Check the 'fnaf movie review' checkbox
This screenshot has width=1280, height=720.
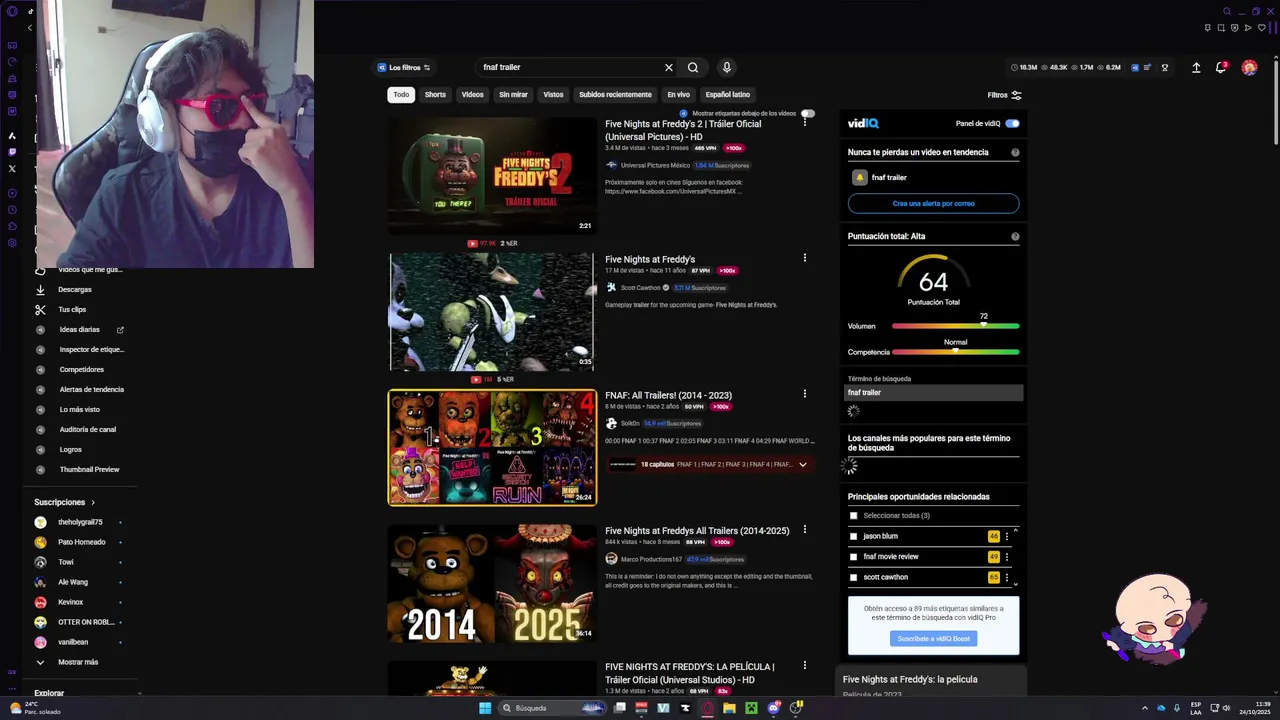pos(853,557)
